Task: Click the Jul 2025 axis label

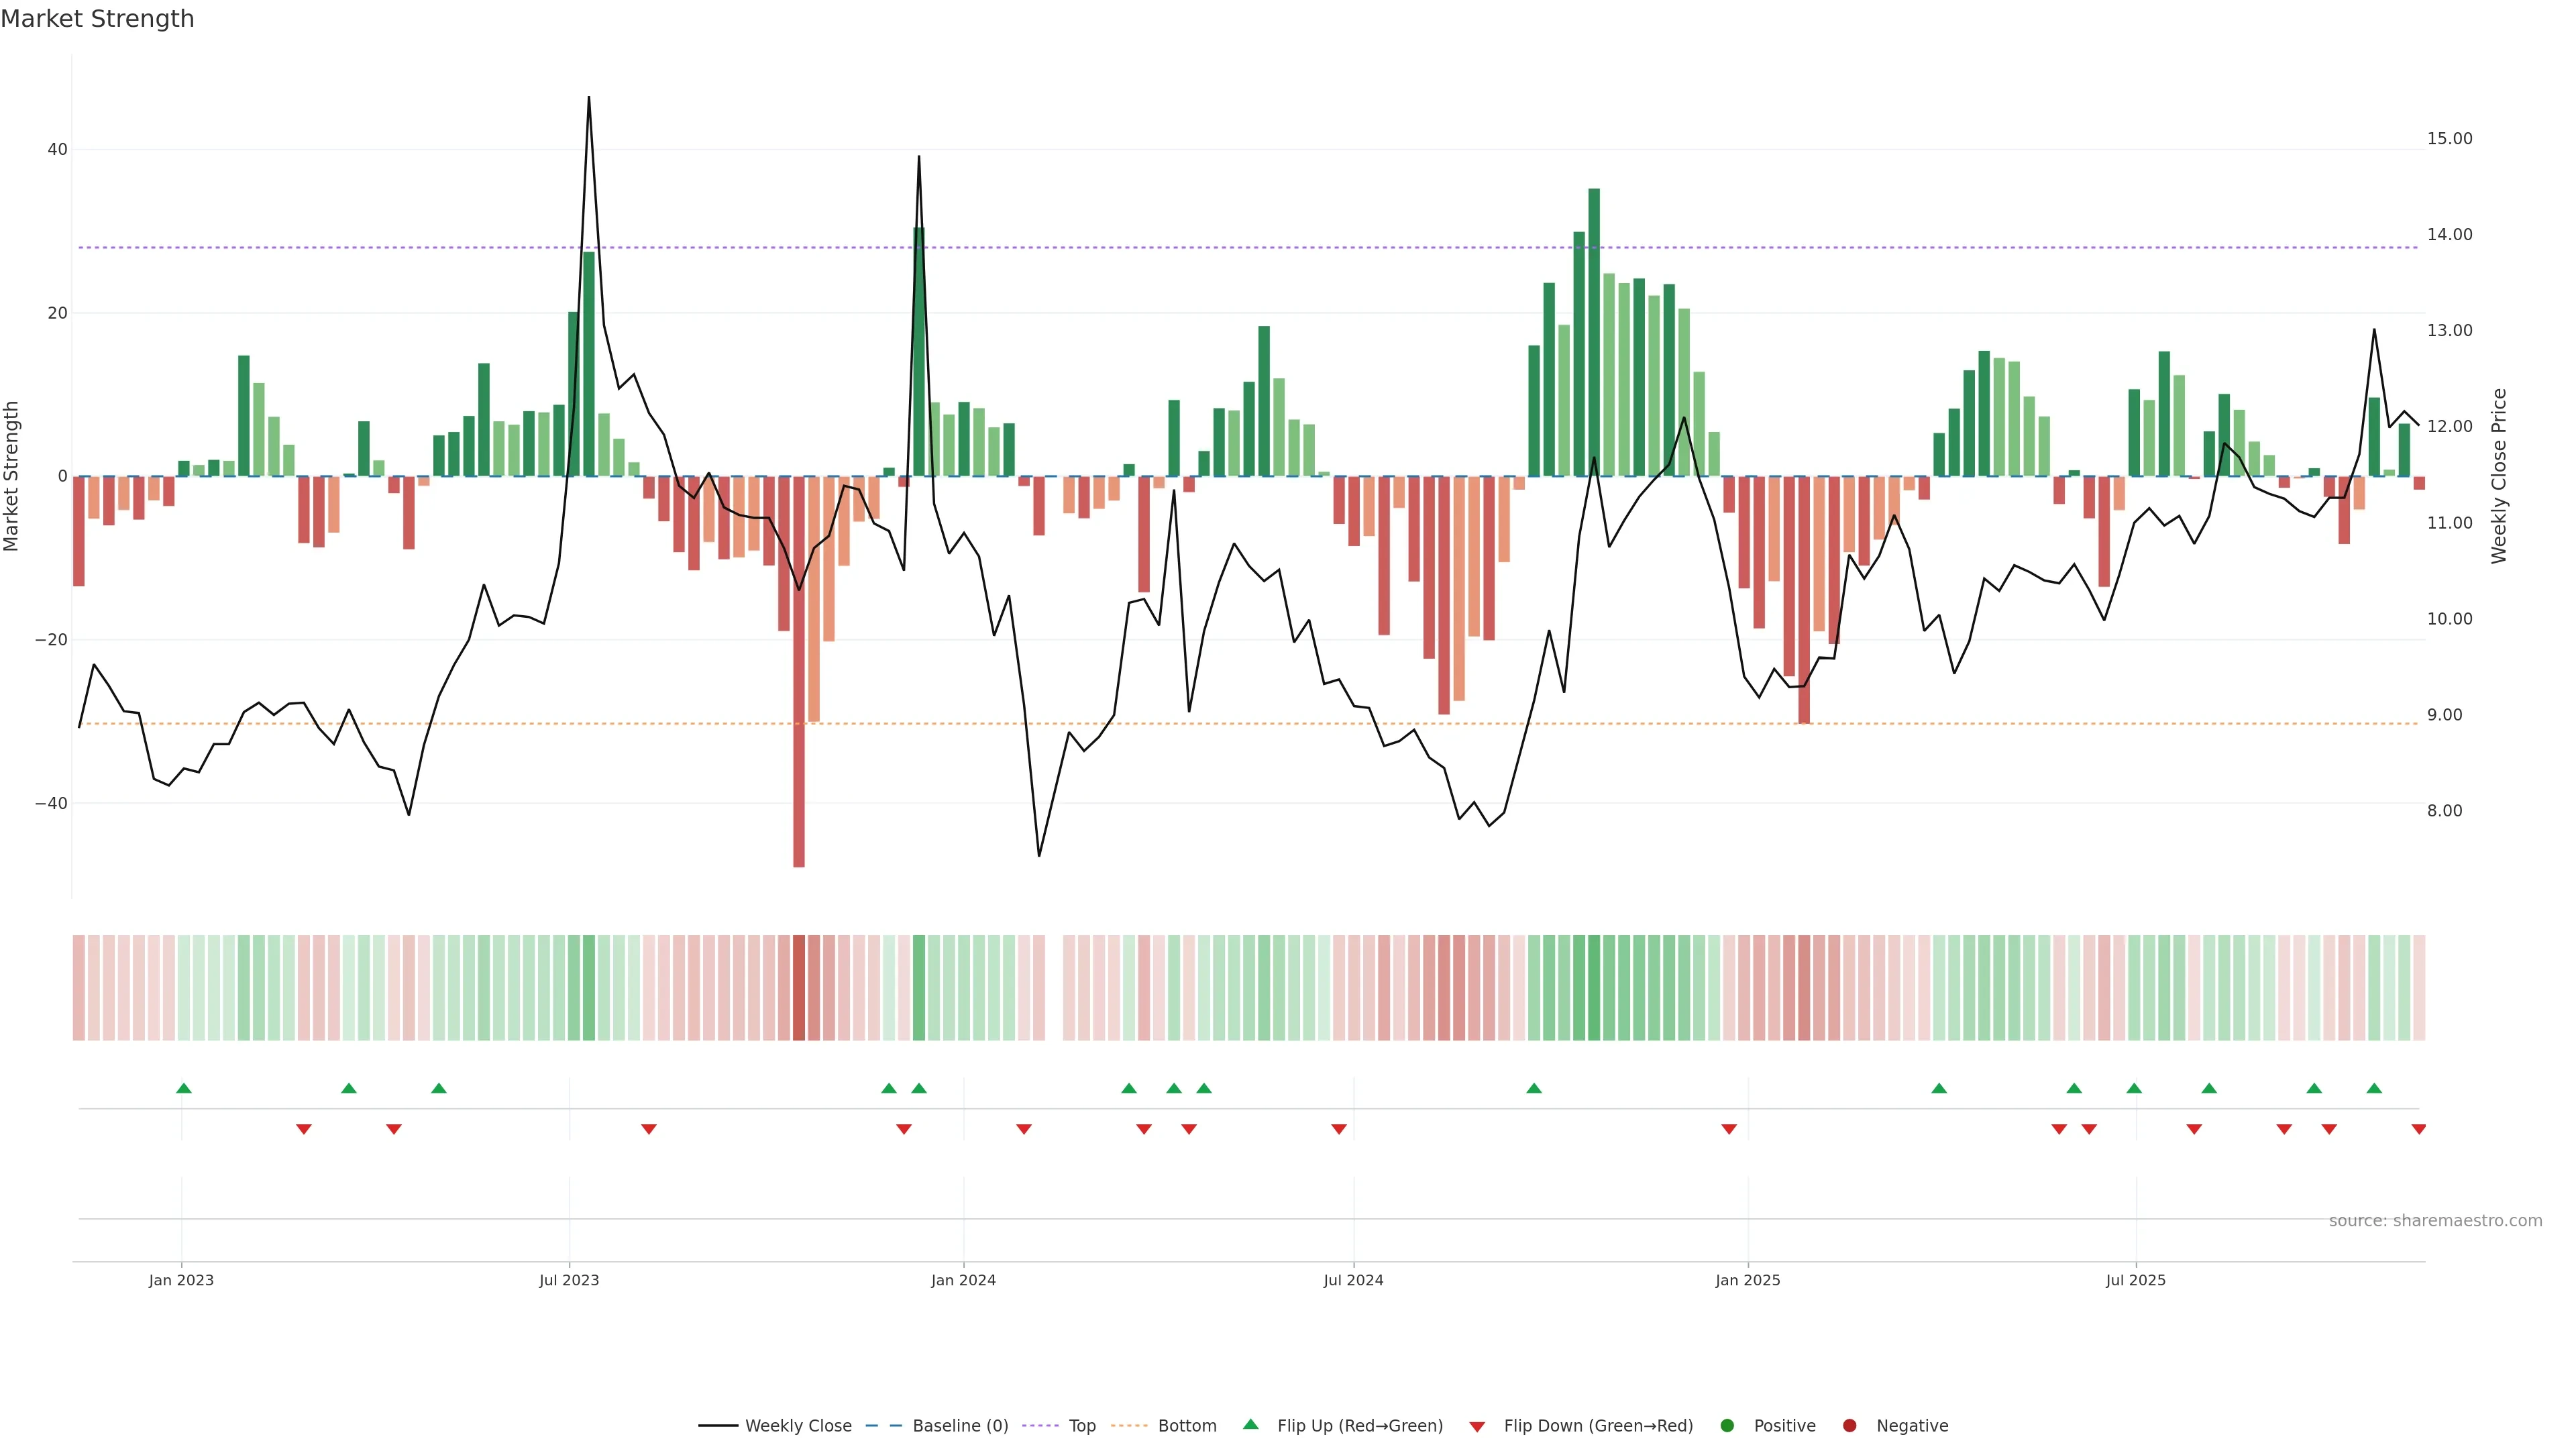Action: click(2135, 1280)
